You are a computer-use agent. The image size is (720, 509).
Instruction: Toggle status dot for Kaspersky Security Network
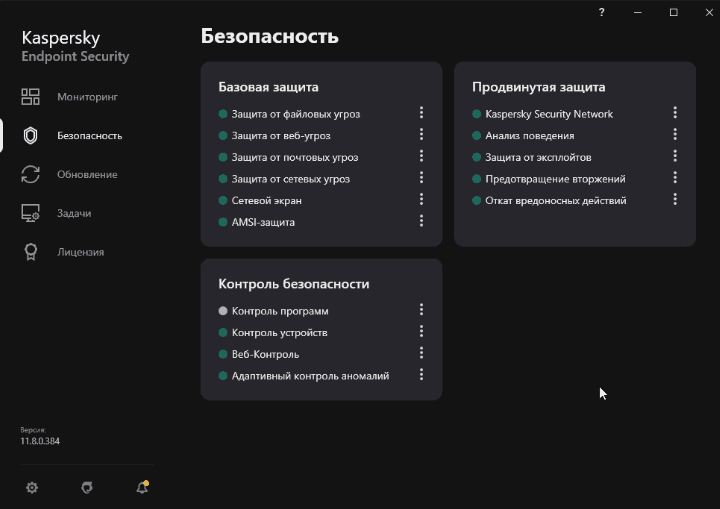point(477,114)
